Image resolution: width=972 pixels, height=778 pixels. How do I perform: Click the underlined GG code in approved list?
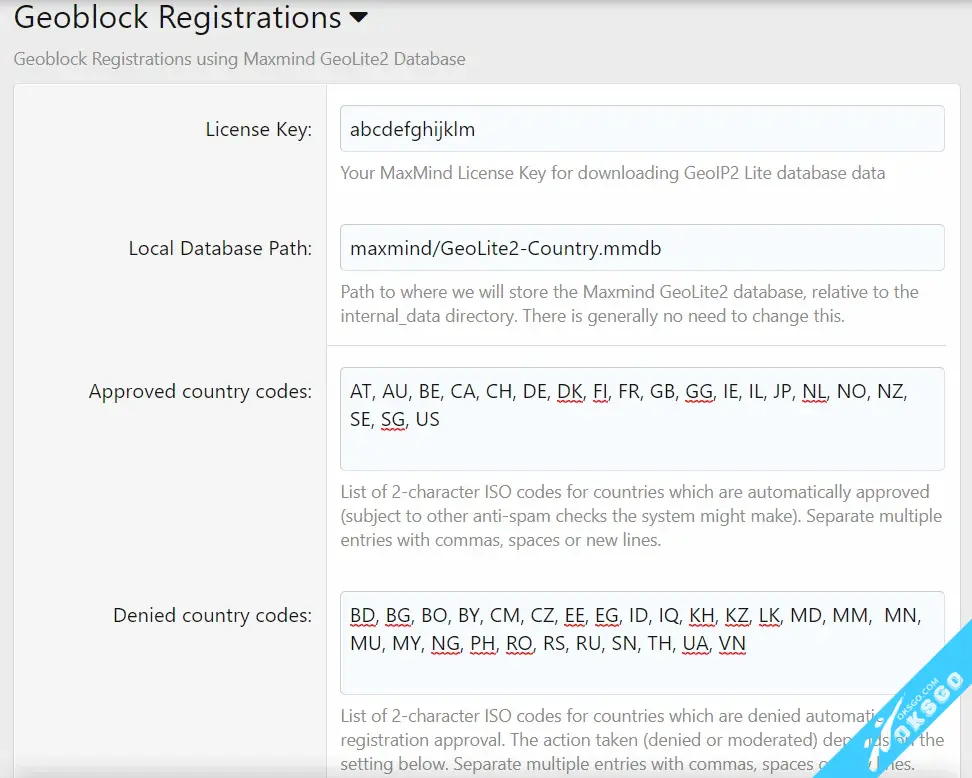699,392
